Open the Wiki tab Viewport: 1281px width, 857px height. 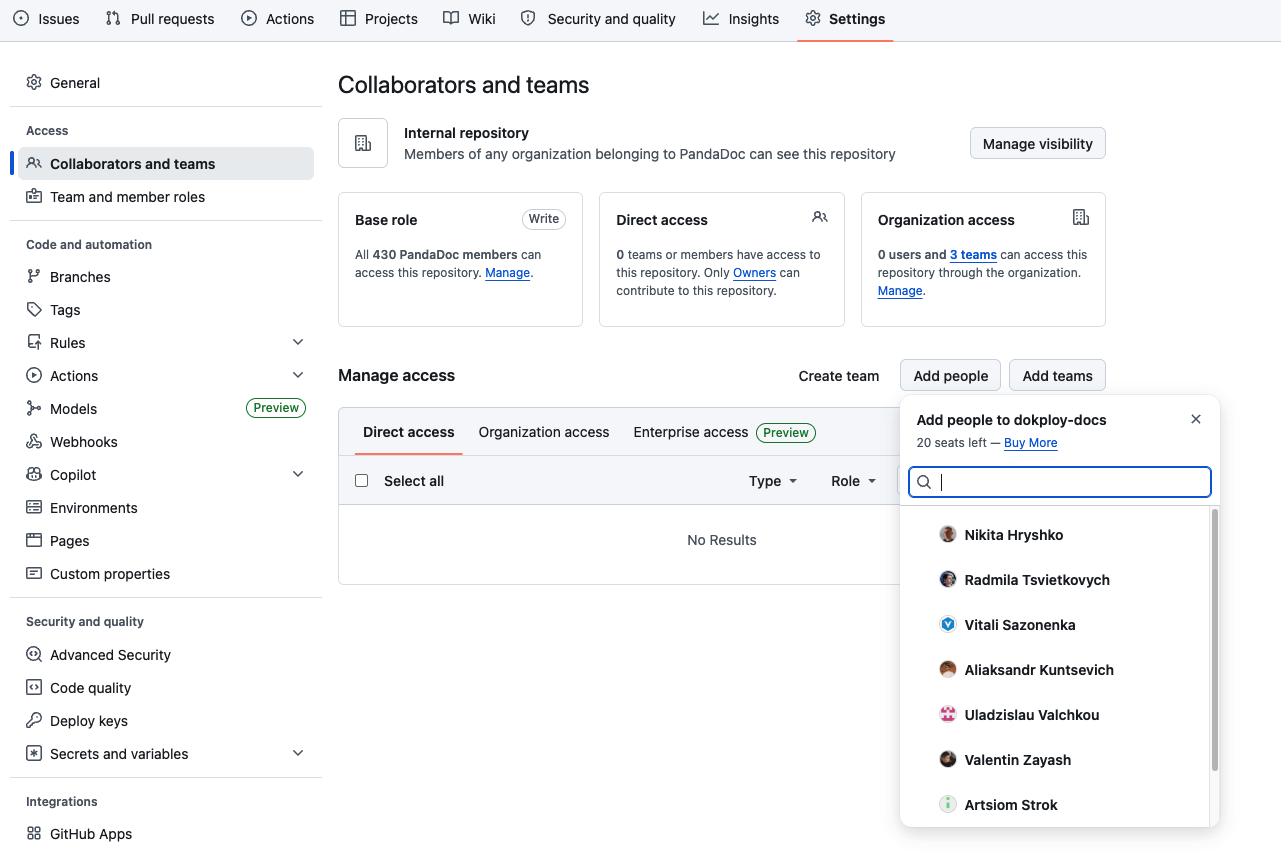[469, 19]
